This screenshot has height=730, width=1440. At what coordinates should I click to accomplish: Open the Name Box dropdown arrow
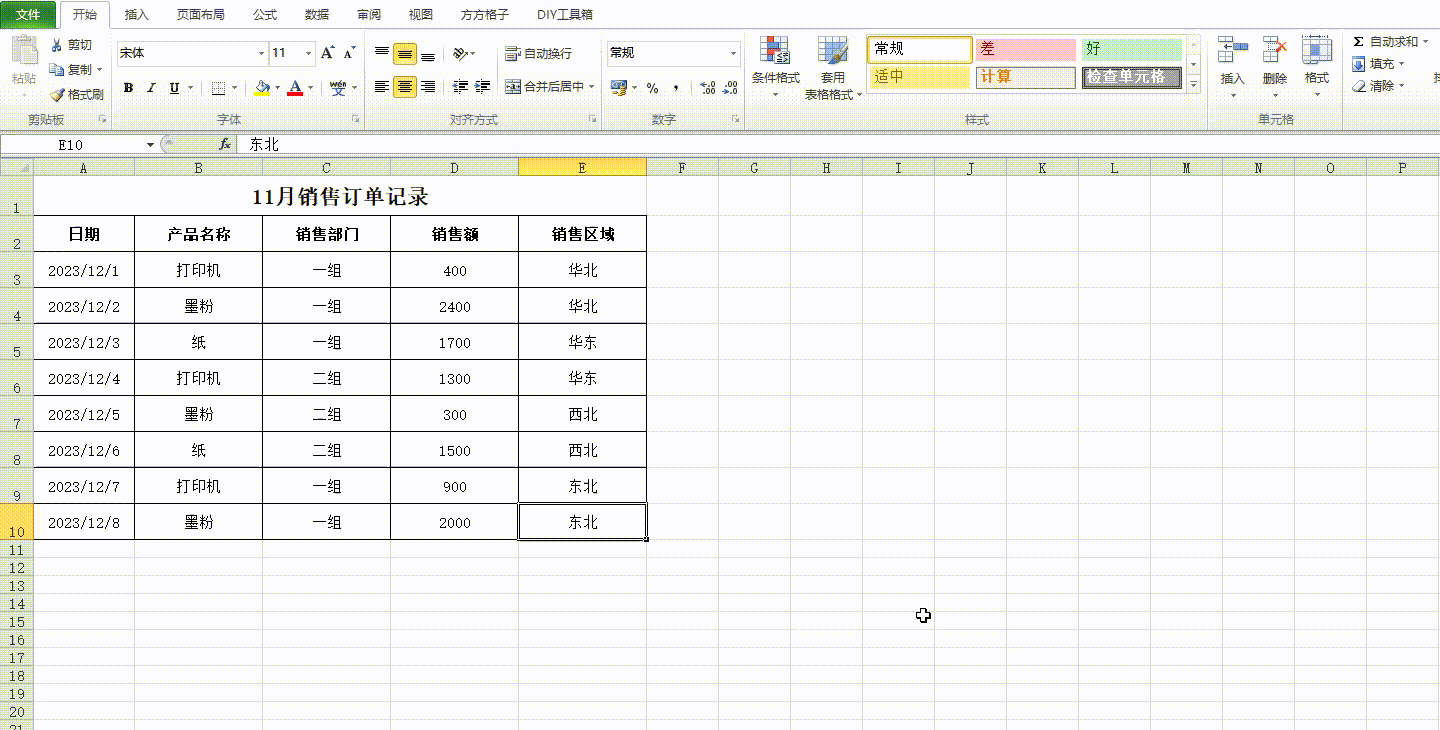pos(150,145)
